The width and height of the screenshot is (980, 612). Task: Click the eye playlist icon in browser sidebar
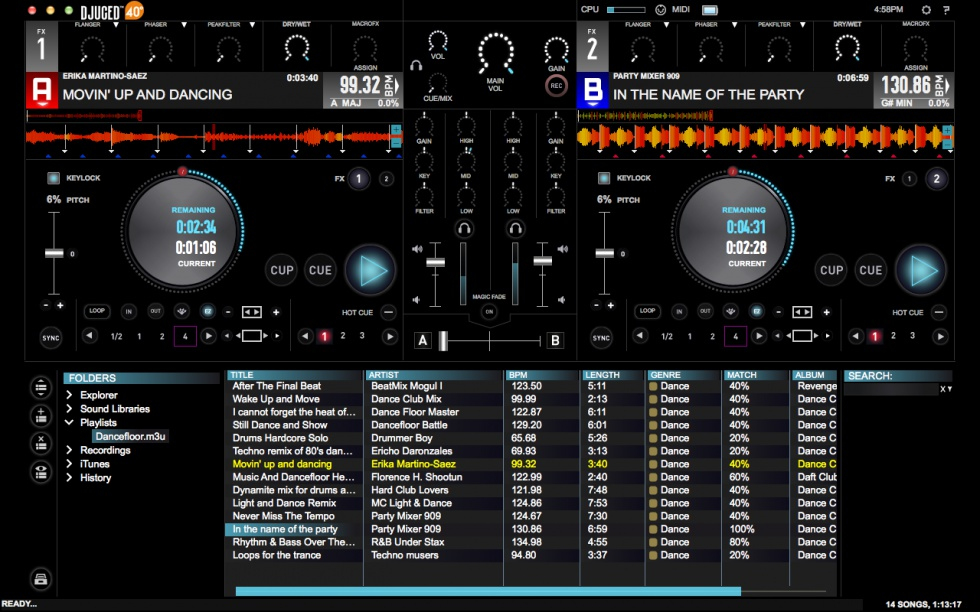[41, 471]
